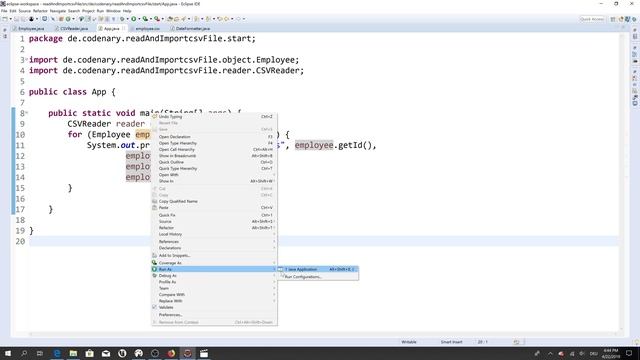Open the notification center icon
The image size is (640, 360).
[629, 353]
